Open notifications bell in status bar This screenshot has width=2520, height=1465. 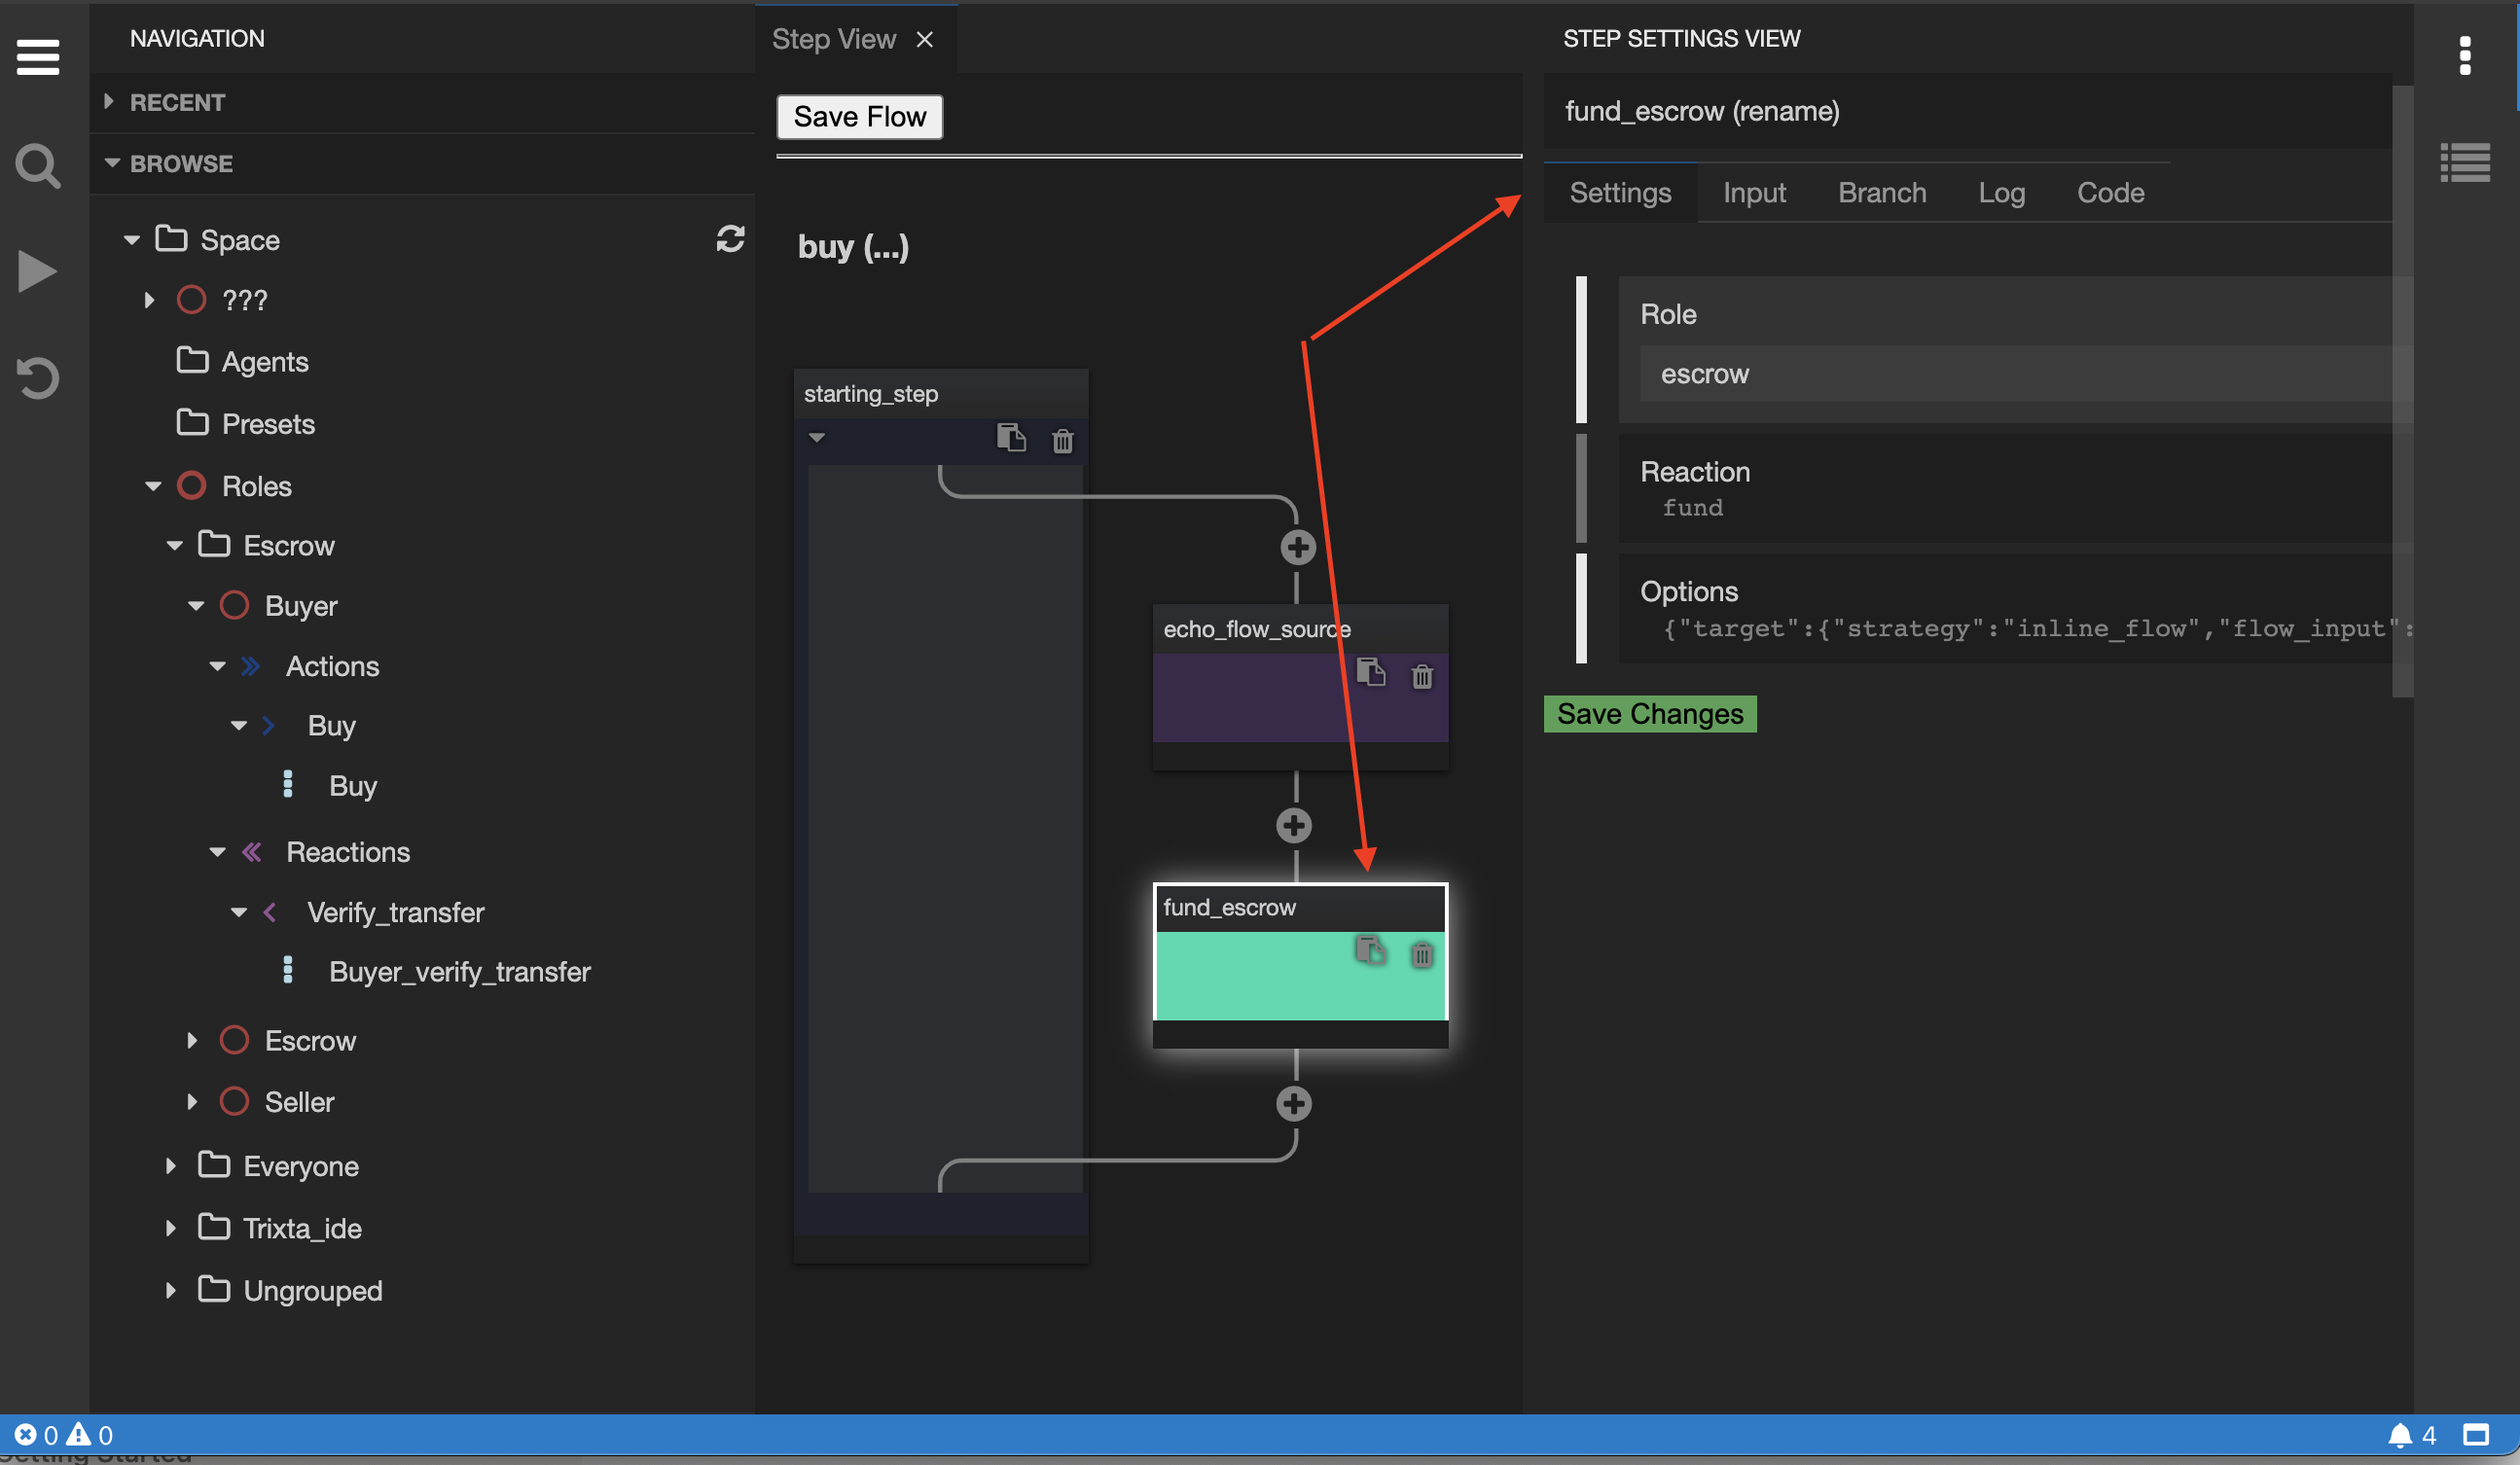coord(2412,1436)
